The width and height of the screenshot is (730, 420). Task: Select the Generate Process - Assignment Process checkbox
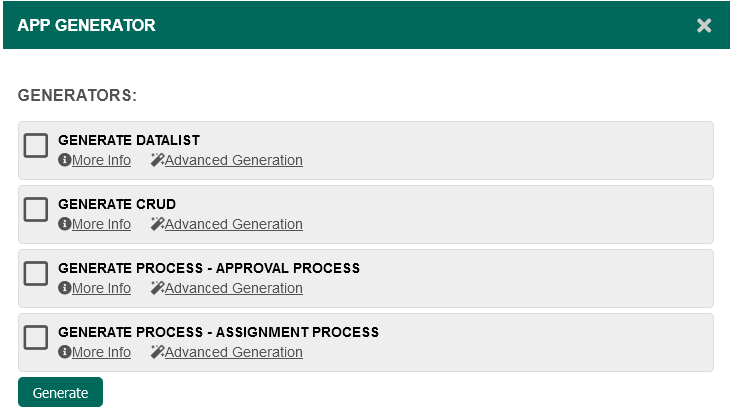point(36,337)
